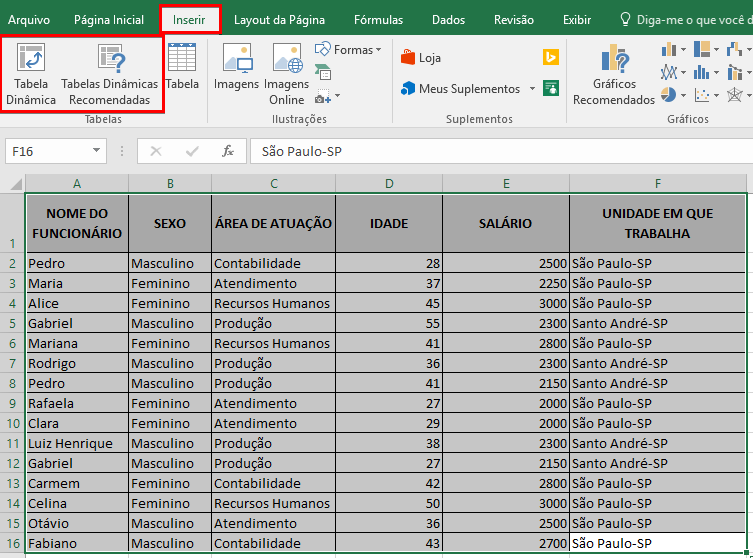Expand the screenshot capture dropdown arrow
Screen dimensions: 753x558
338,96
